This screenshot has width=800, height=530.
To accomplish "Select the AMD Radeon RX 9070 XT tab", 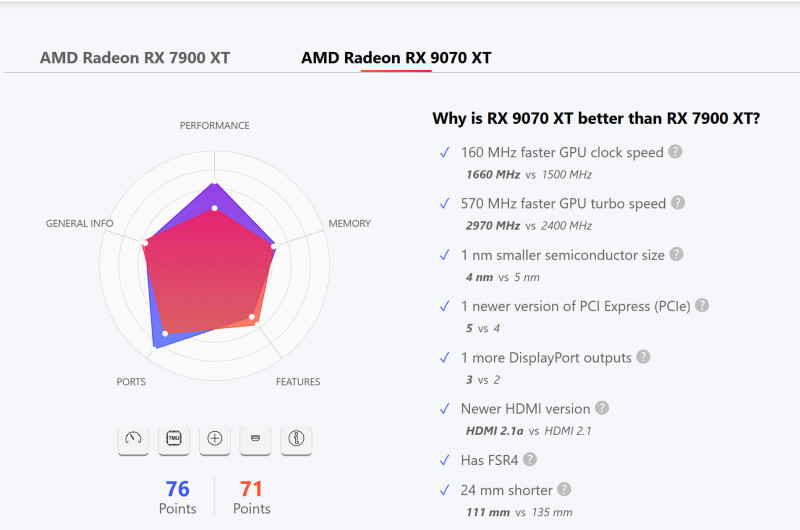I will point(396,58).
